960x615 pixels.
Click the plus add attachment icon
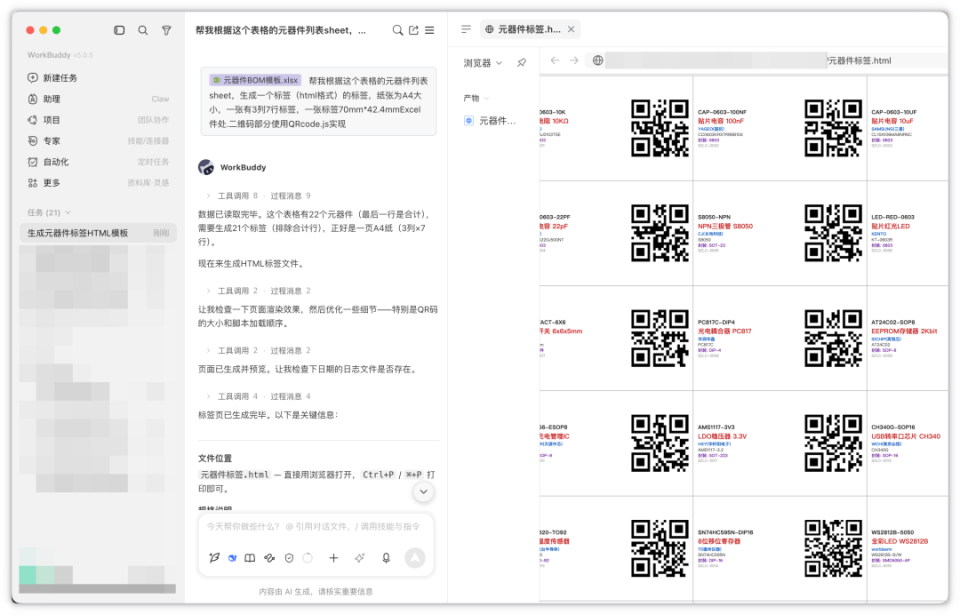pos(334,557)
